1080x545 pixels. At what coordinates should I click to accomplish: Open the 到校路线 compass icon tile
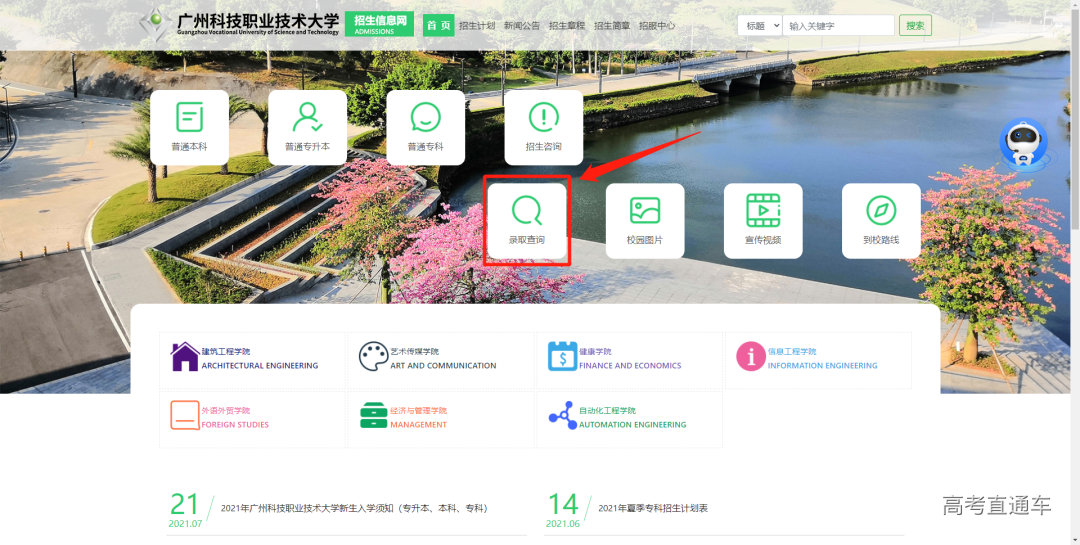pyautogui.click(x=881, y=221)
